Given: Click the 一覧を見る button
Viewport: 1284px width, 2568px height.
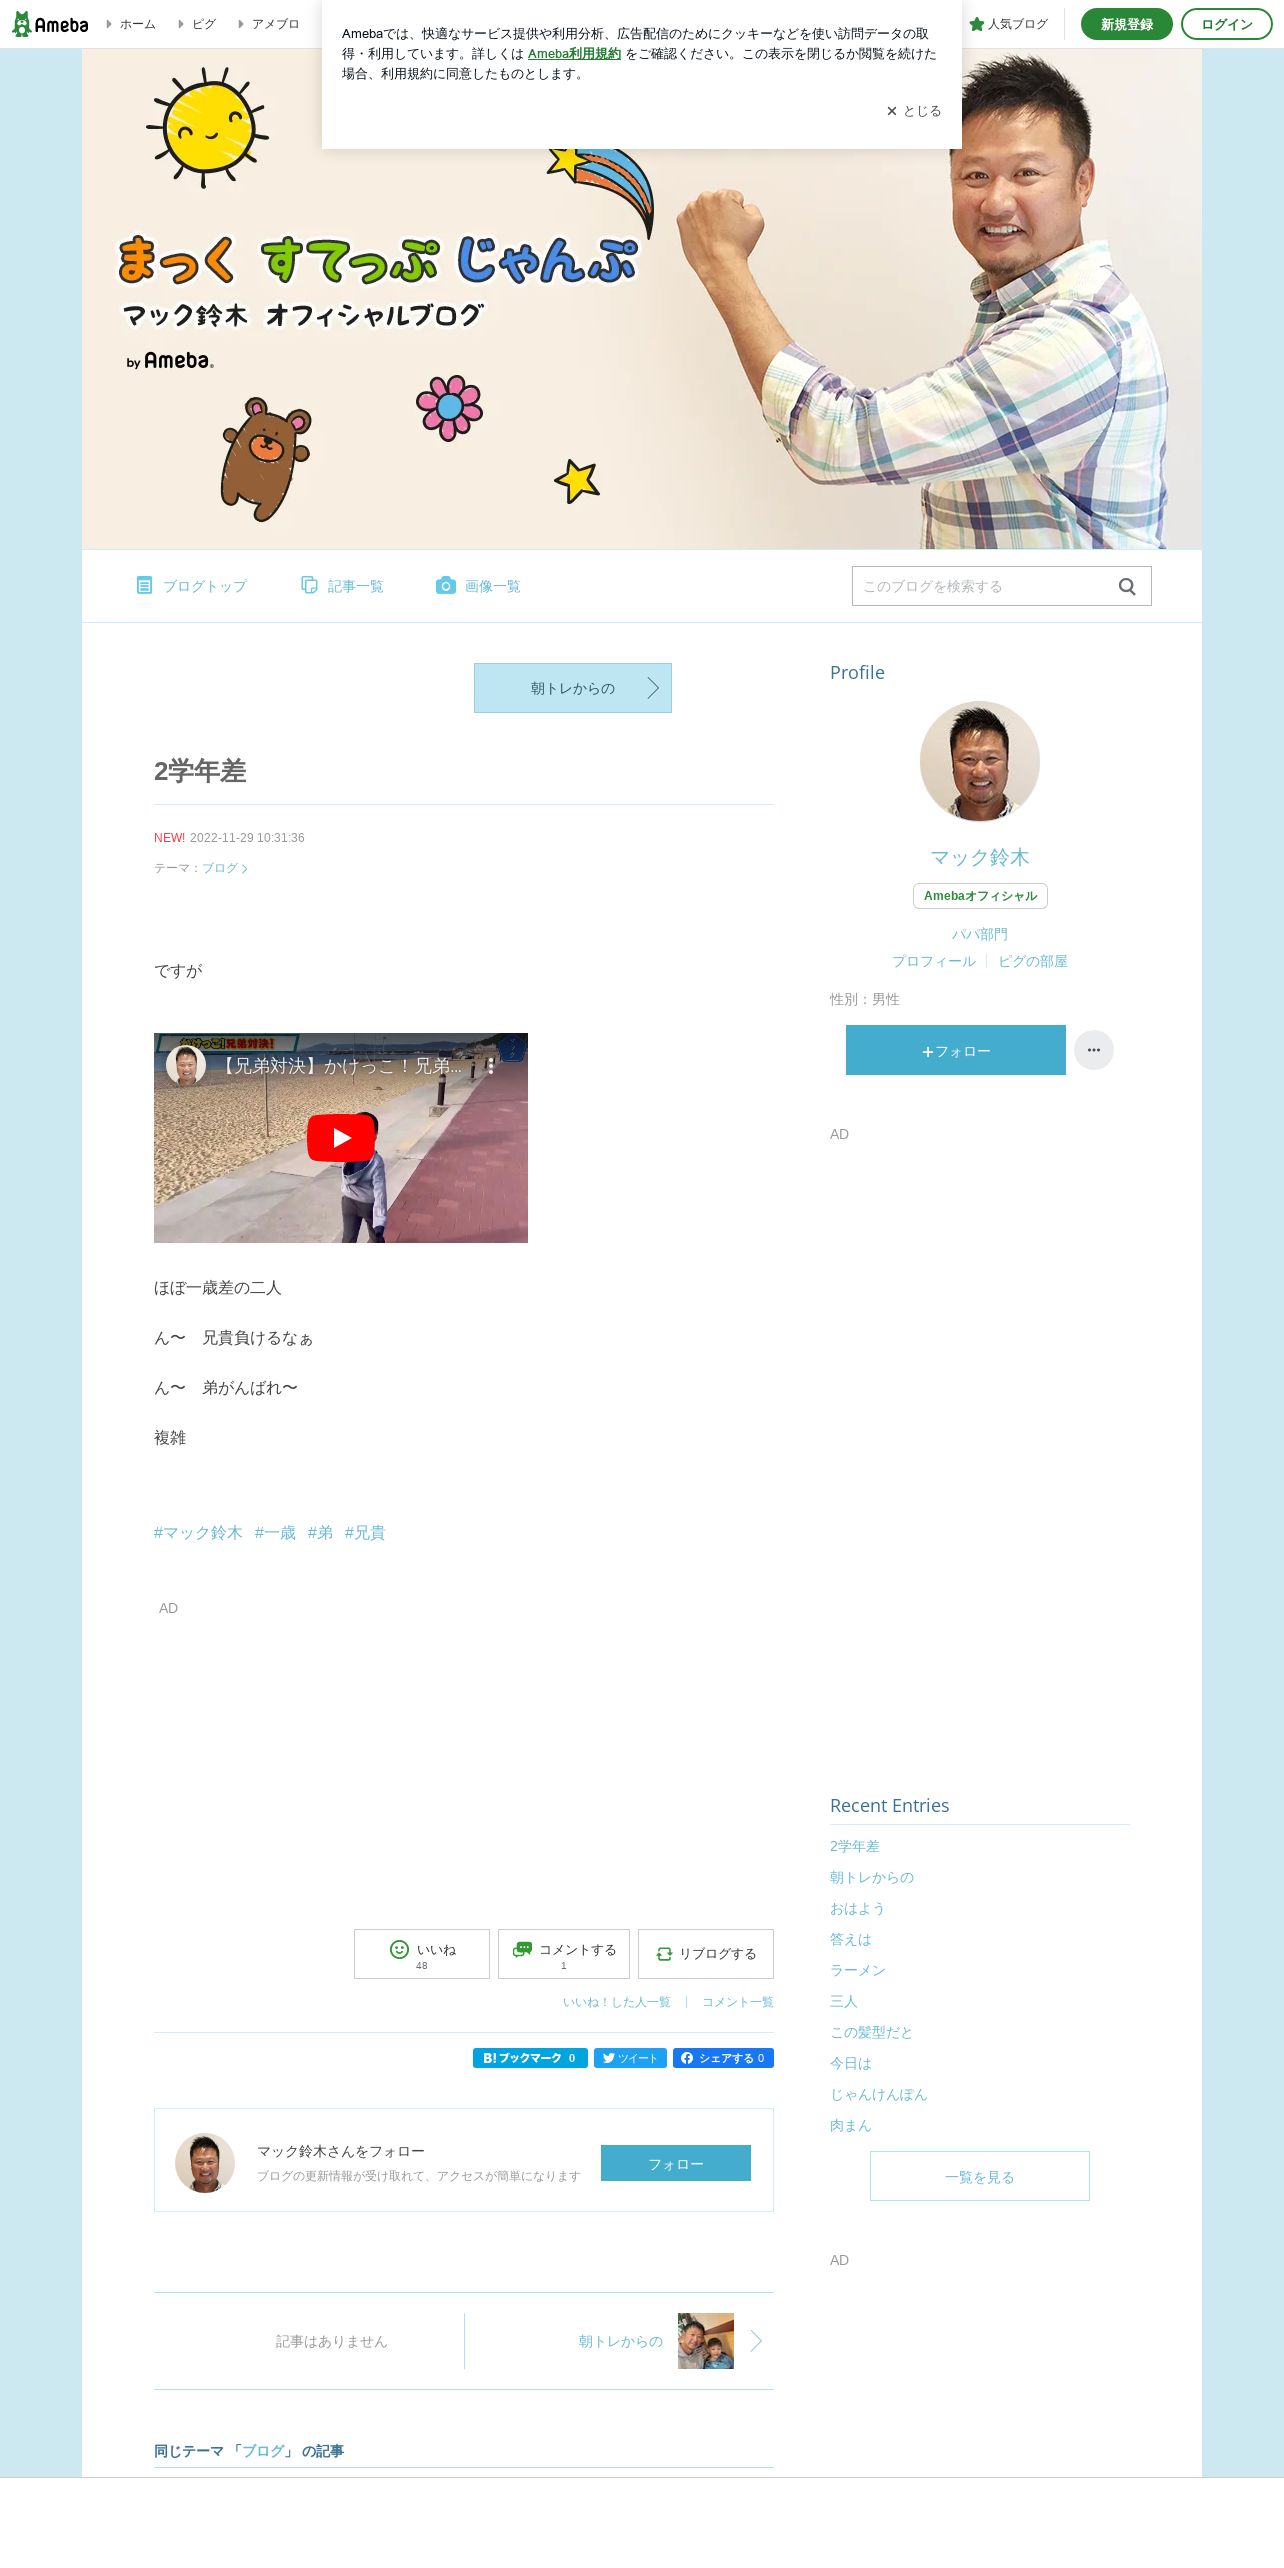Looking at the screenshot, I should (x=980, y=2176).
